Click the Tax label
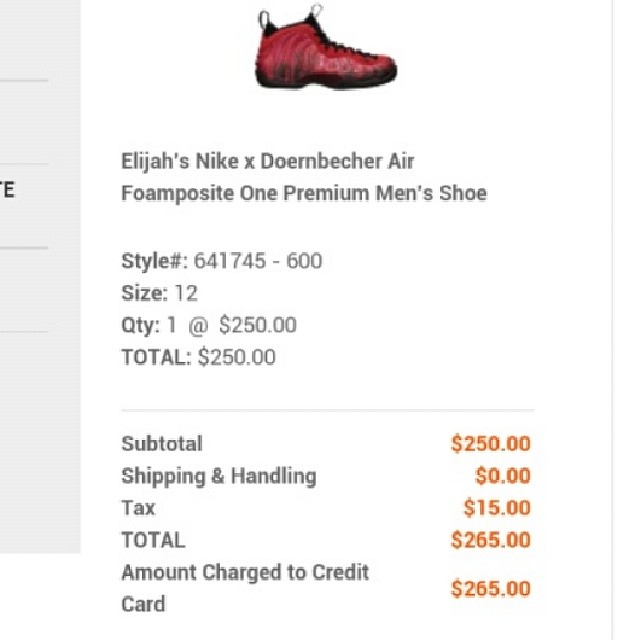Image resolution: width=640 pixels, height=640 pixels. pyautogui.click(x=138, y=508)
